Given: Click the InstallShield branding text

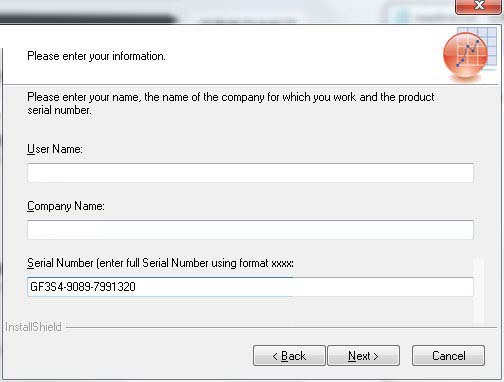Looking at the screenshot, I should click(x=33, y=327).
